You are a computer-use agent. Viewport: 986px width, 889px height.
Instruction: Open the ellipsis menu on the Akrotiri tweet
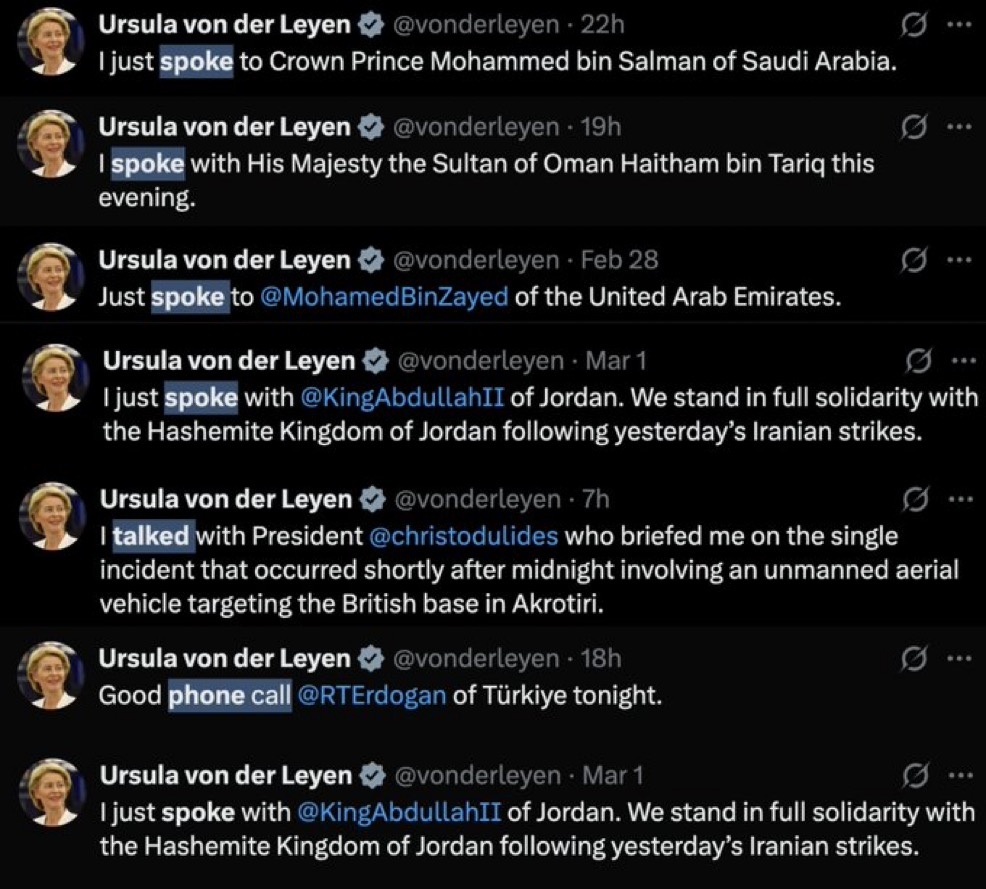coord(961,498)
